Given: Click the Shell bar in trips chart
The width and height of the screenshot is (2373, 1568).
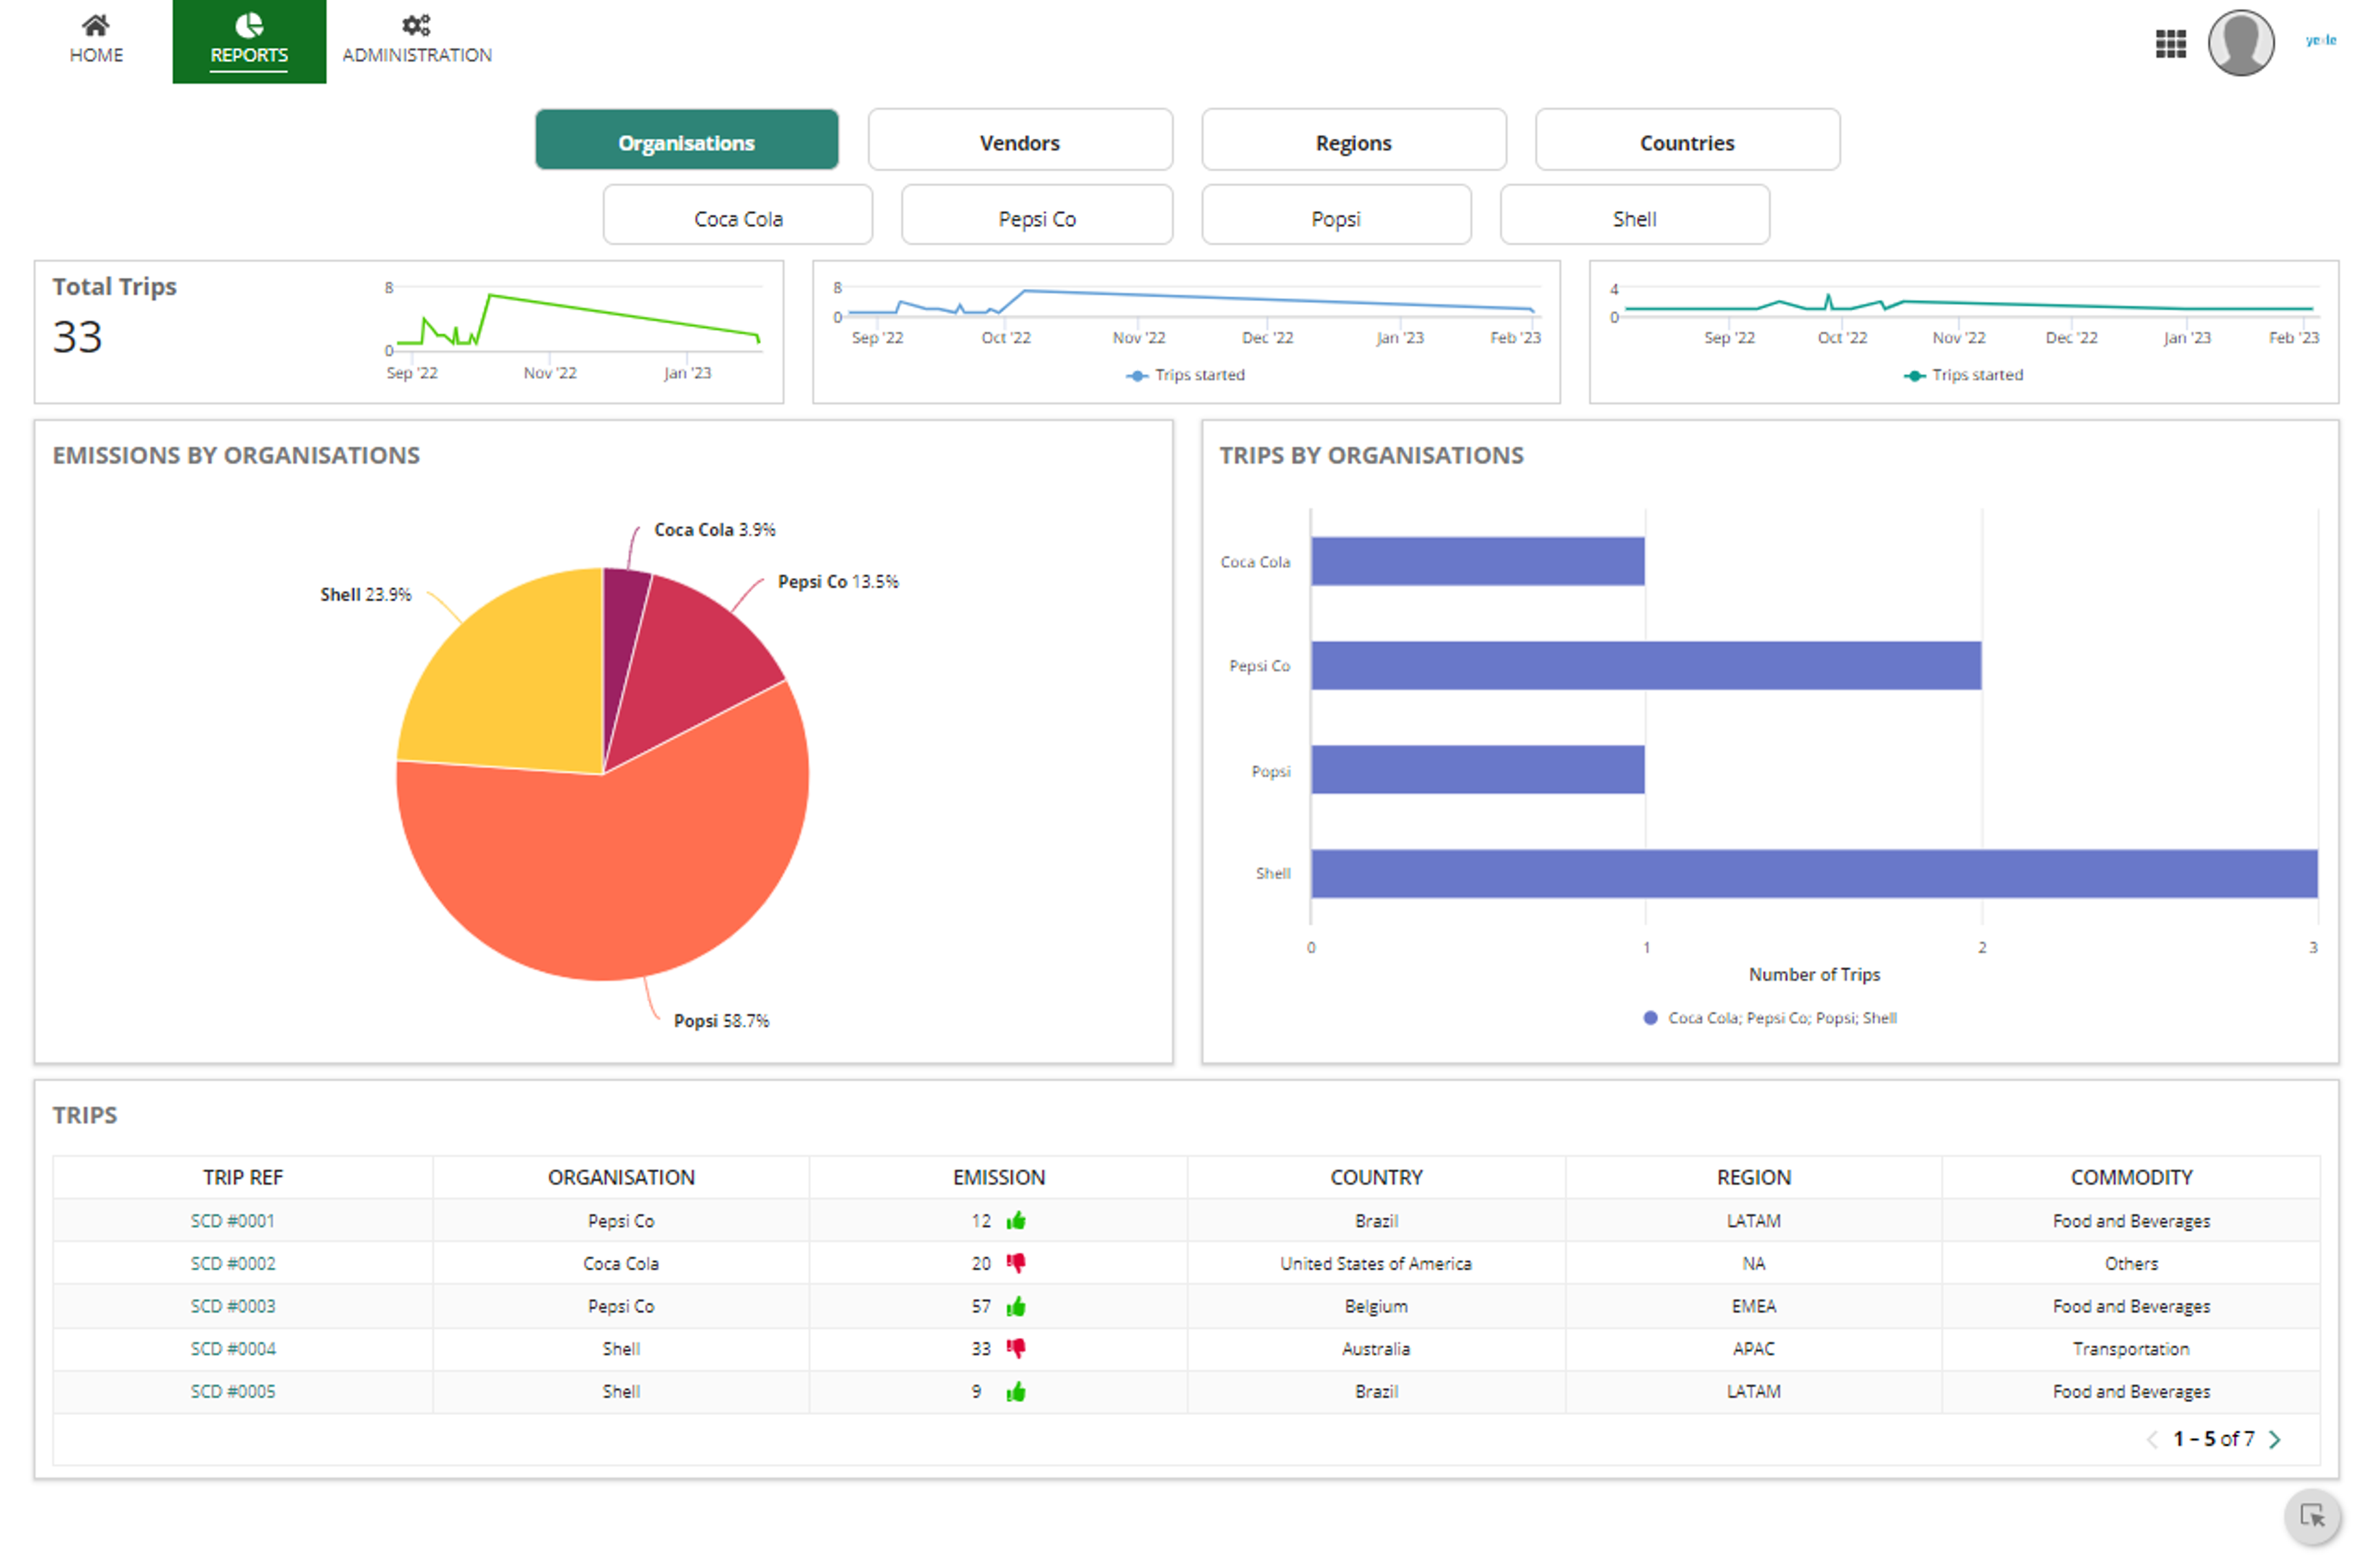Looking at the screenshot, I should pos(1814,874).
